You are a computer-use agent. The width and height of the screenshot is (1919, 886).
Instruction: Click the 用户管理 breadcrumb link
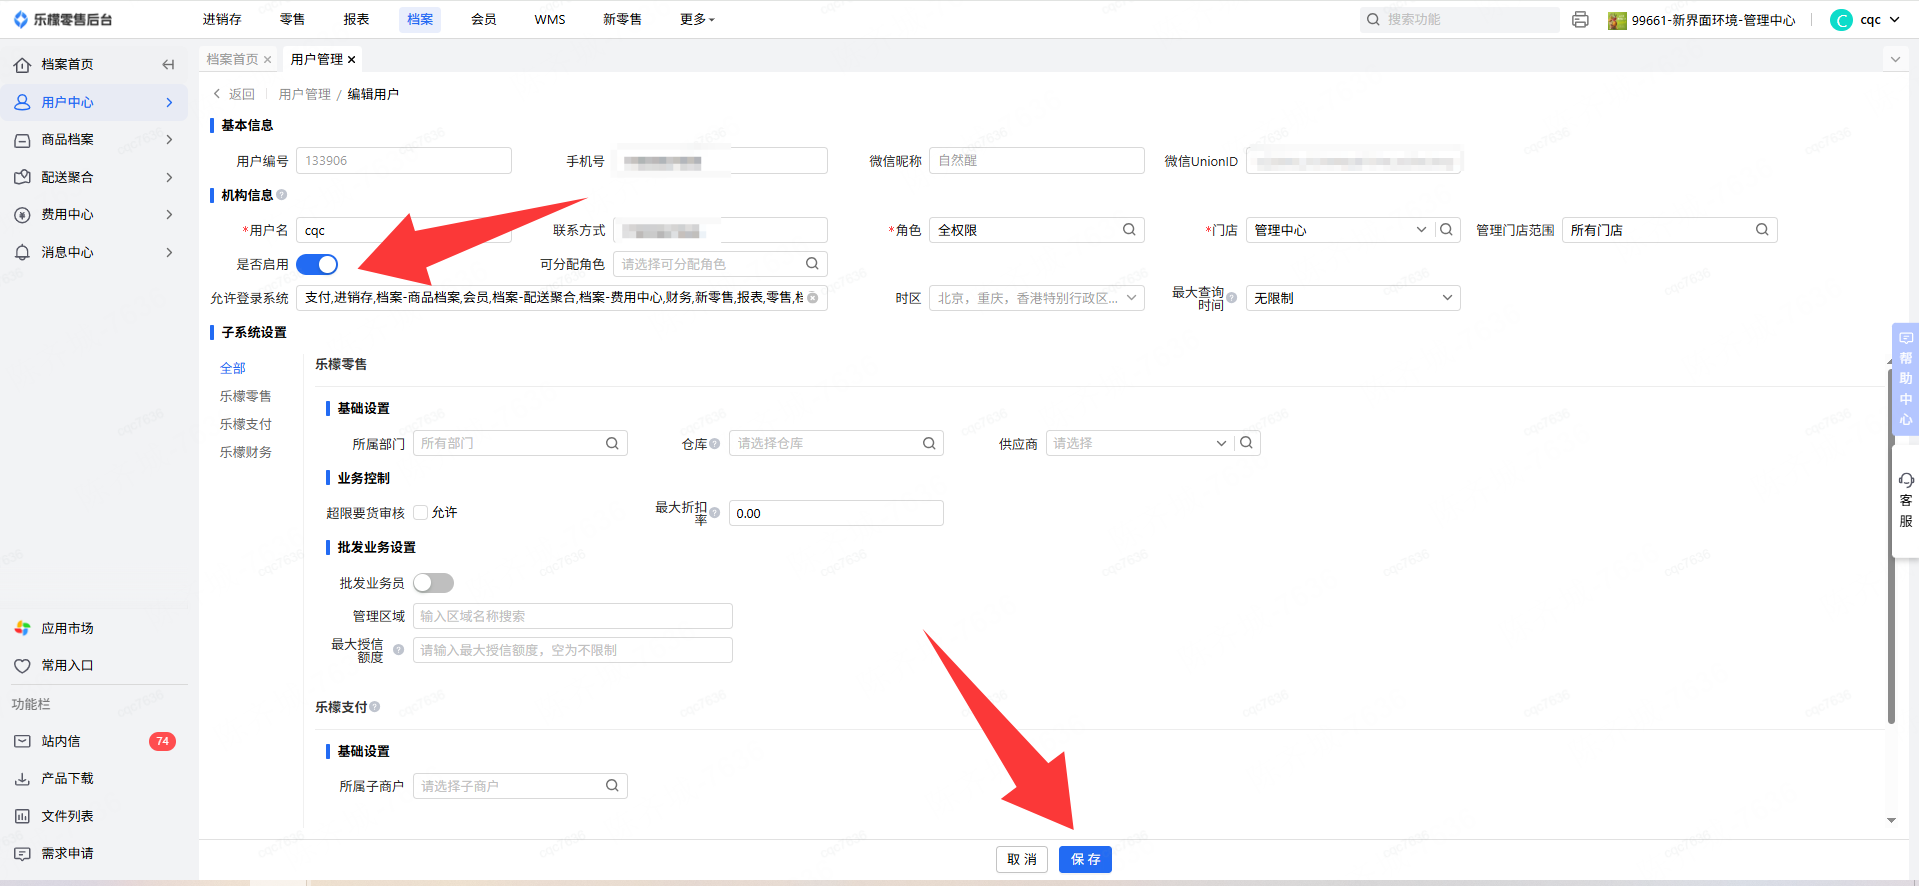[304, 94]
